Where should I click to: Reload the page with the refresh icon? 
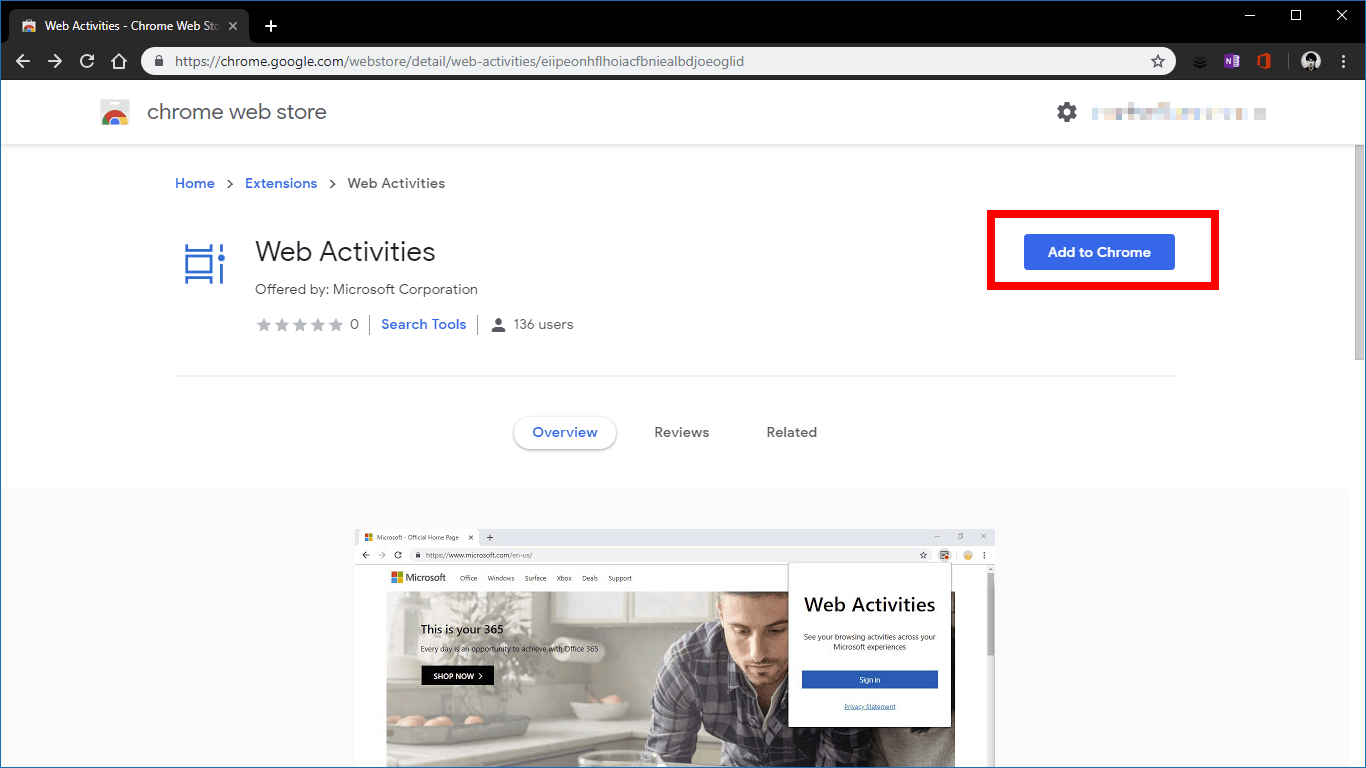click(87, 61)
